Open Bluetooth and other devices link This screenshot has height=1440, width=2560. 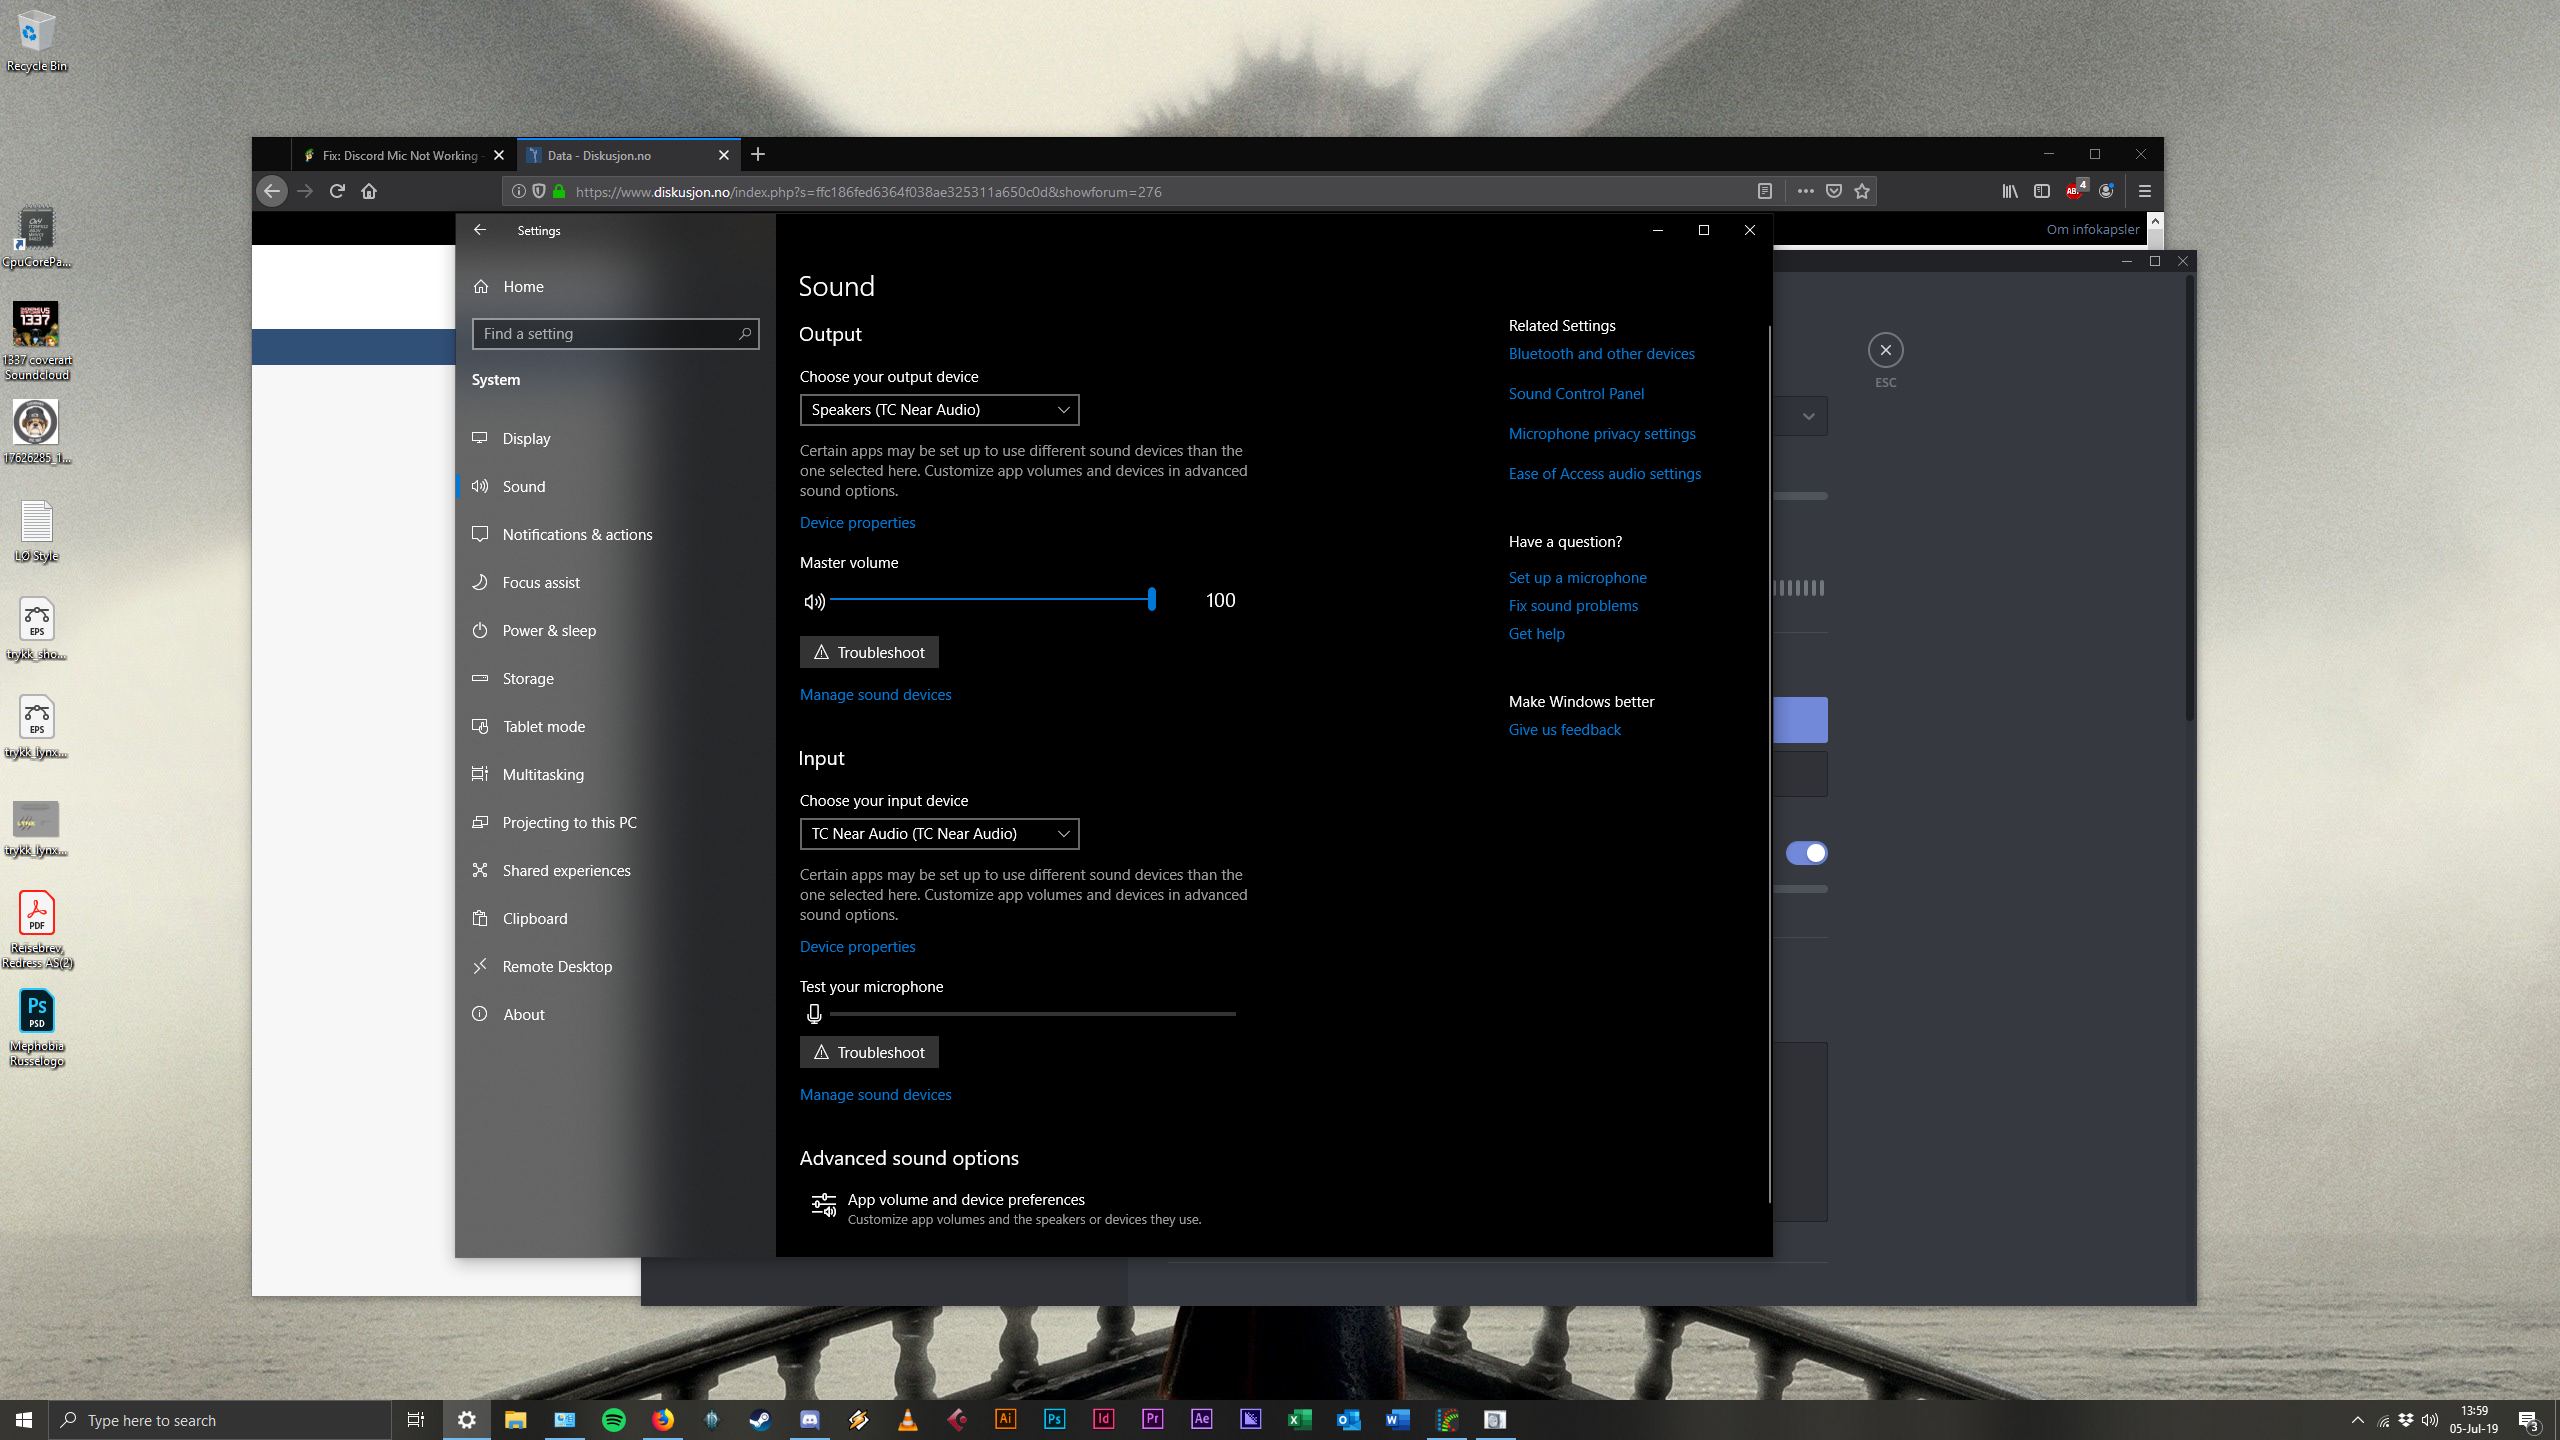click(x=1601, y=354)
